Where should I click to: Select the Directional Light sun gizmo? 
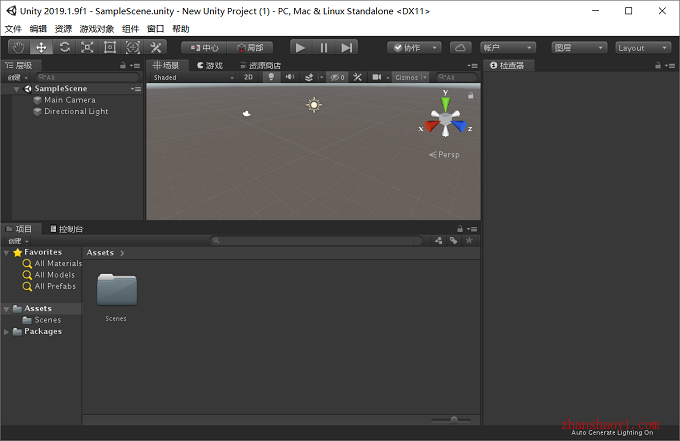tap(314, 105)
